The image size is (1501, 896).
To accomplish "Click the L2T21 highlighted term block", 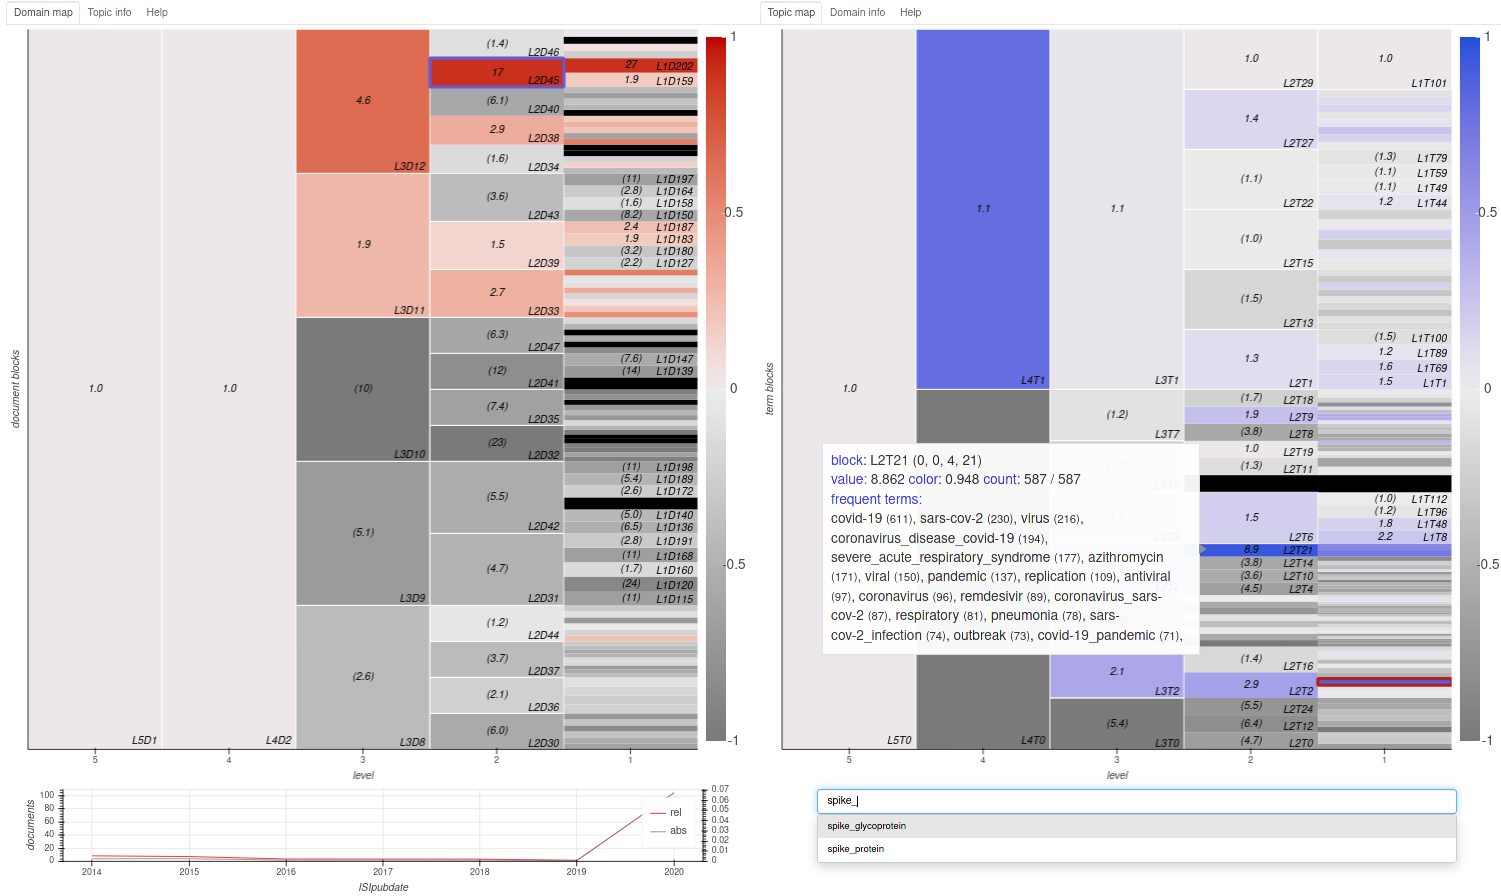I will pyautogui.click(x=1250, y=549).
